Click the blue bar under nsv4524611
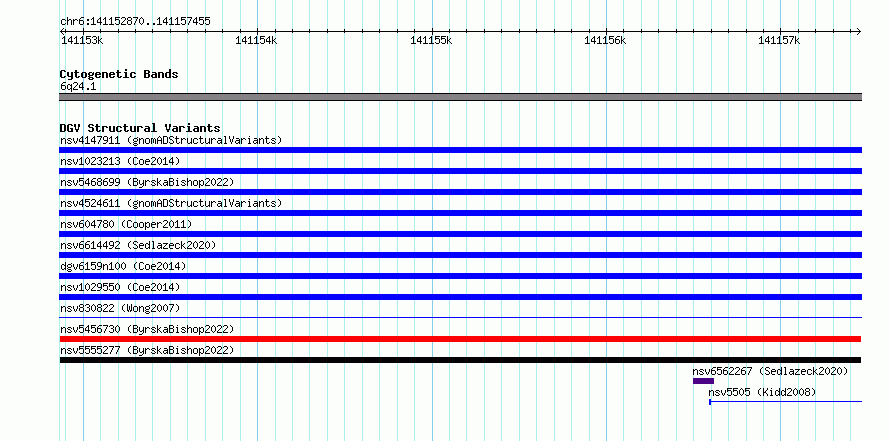This screenshot has width=890, height=441. 460,213
